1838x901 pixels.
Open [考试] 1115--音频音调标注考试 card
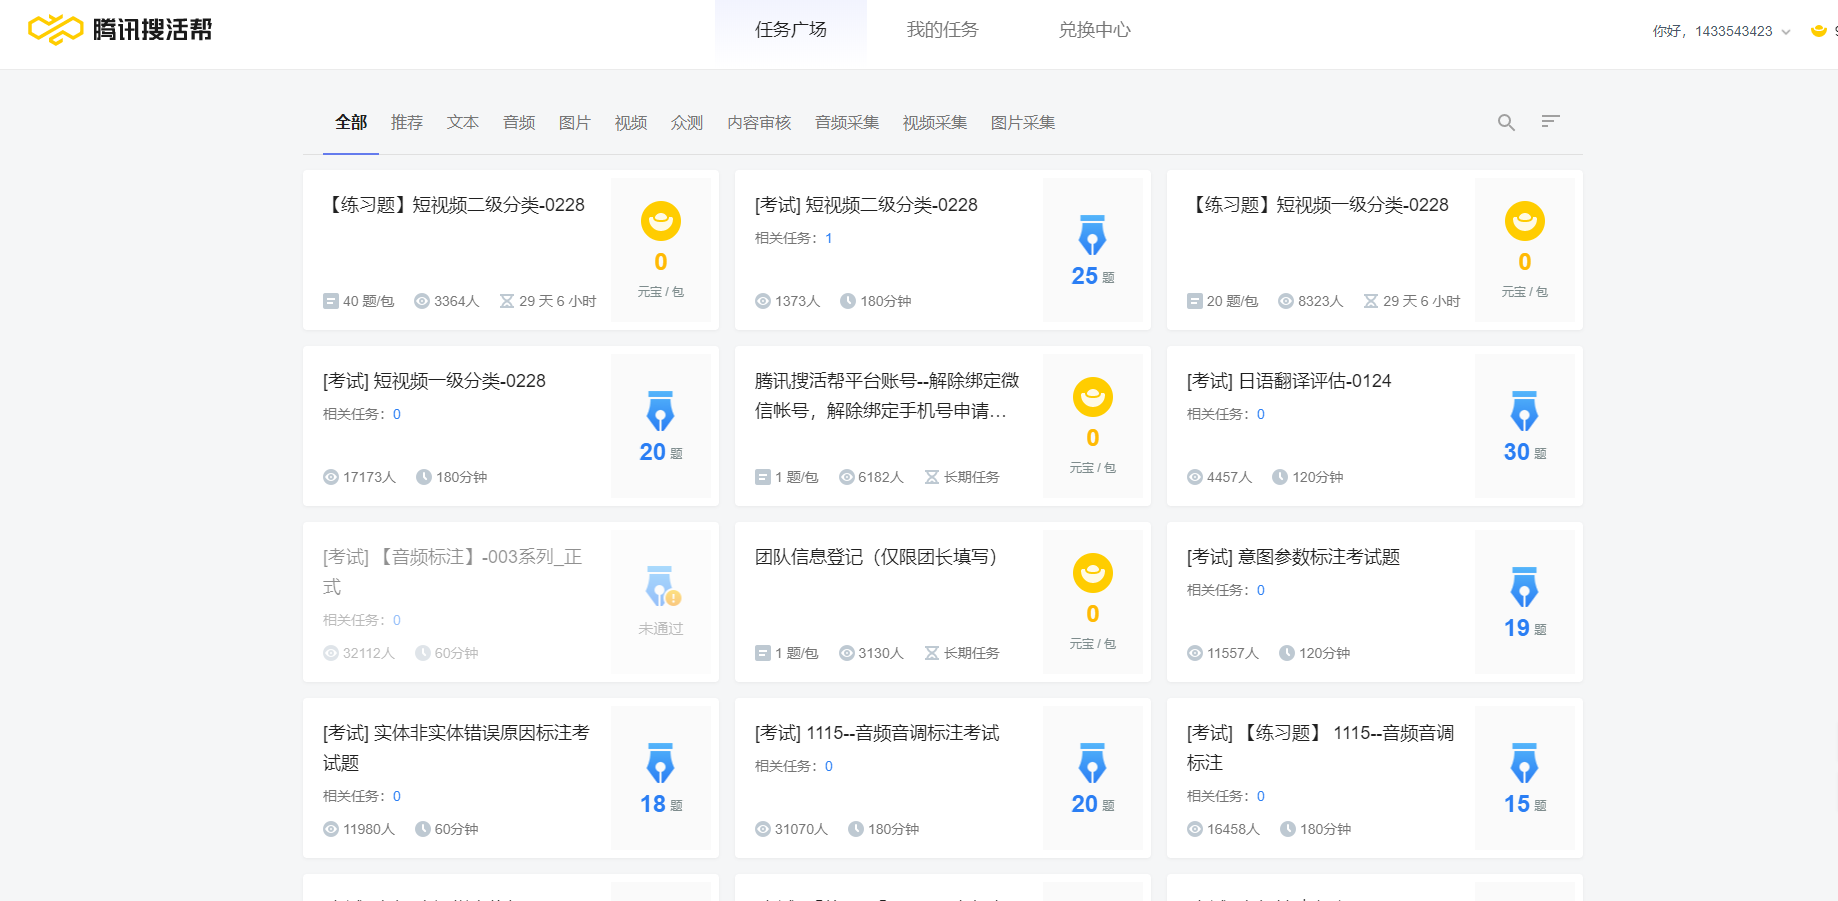(x=877, y=733)
